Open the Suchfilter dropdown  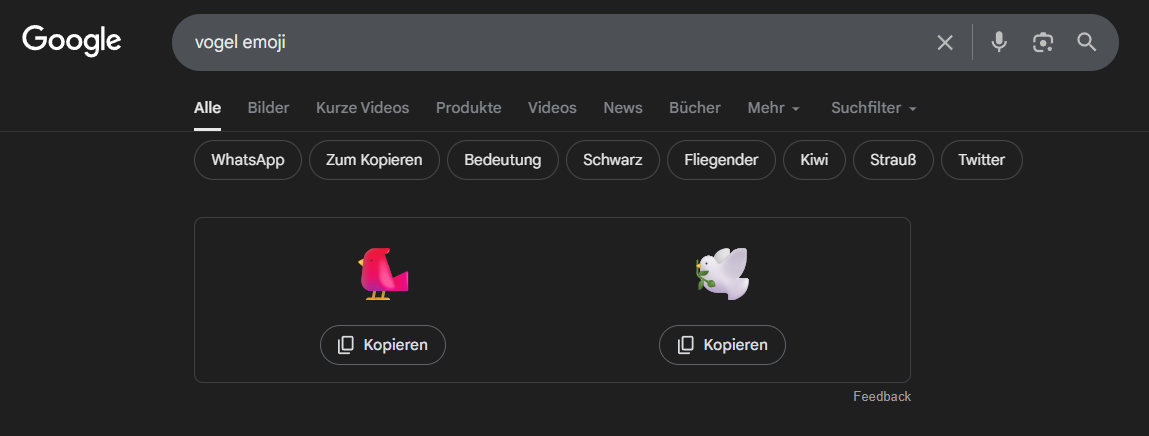pyautogui.click(x=873, y=108)
